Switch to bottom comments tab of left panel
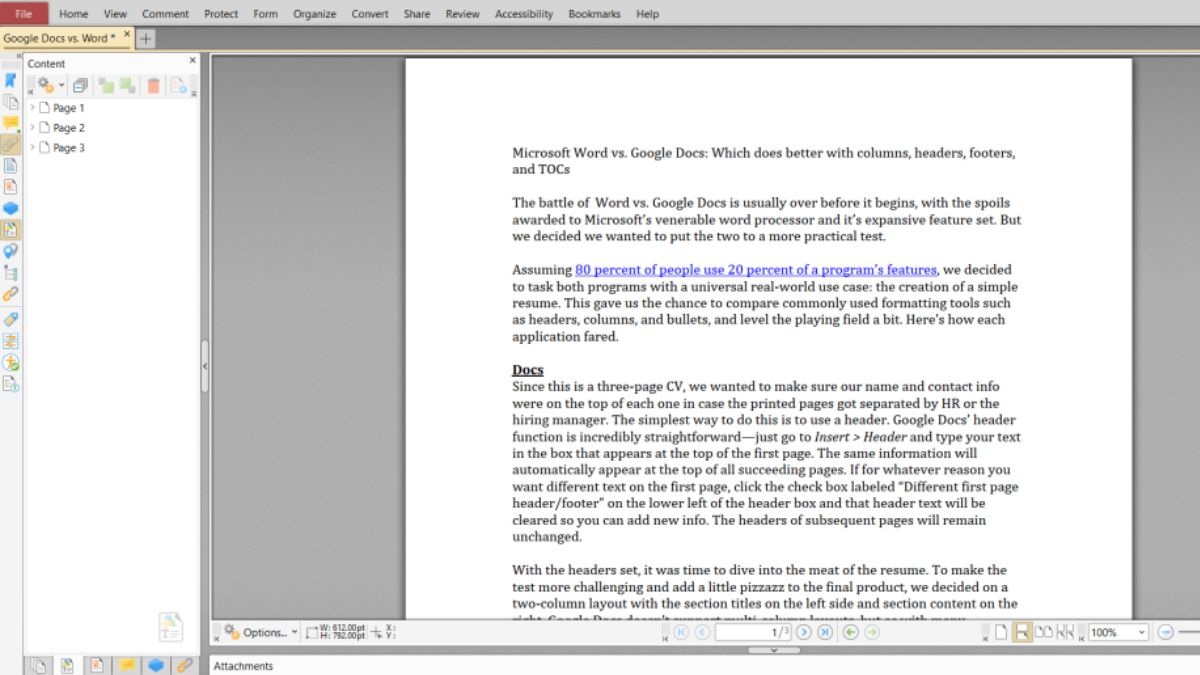This screenshot has height=675, width=1200. point(127,664)
